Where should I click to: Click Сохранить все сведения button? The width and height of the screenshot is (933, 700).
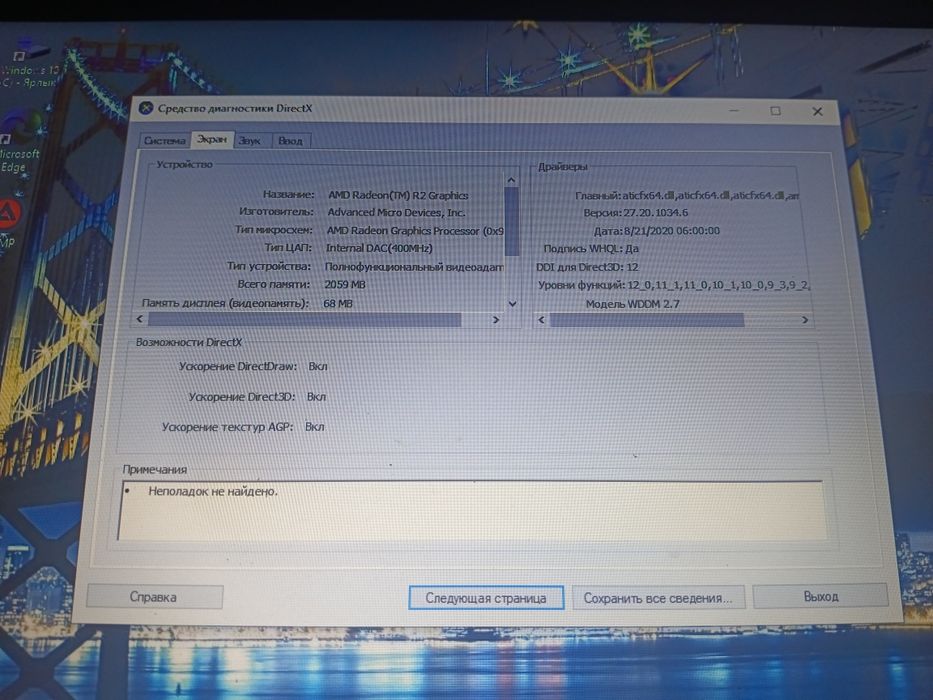tap(658, 598)
